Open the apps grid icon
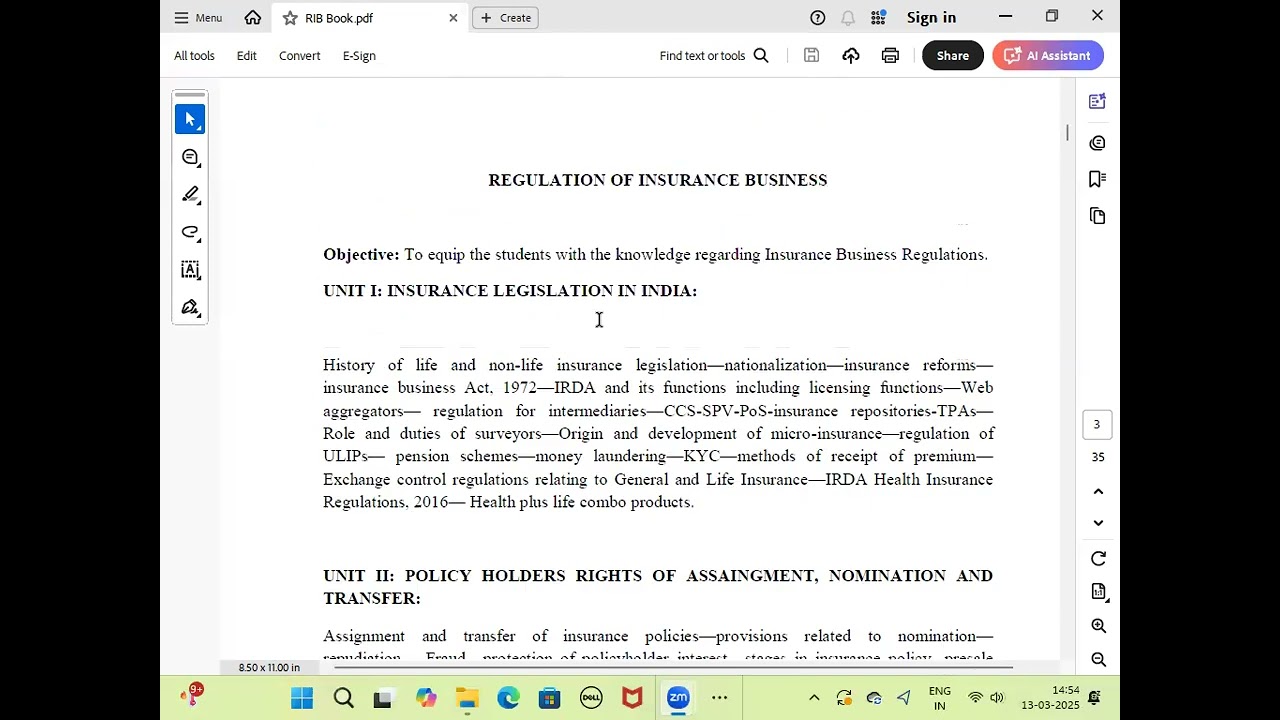This screenshot has width=1280, height=720. pyautogui.click(x=878, y=18)
